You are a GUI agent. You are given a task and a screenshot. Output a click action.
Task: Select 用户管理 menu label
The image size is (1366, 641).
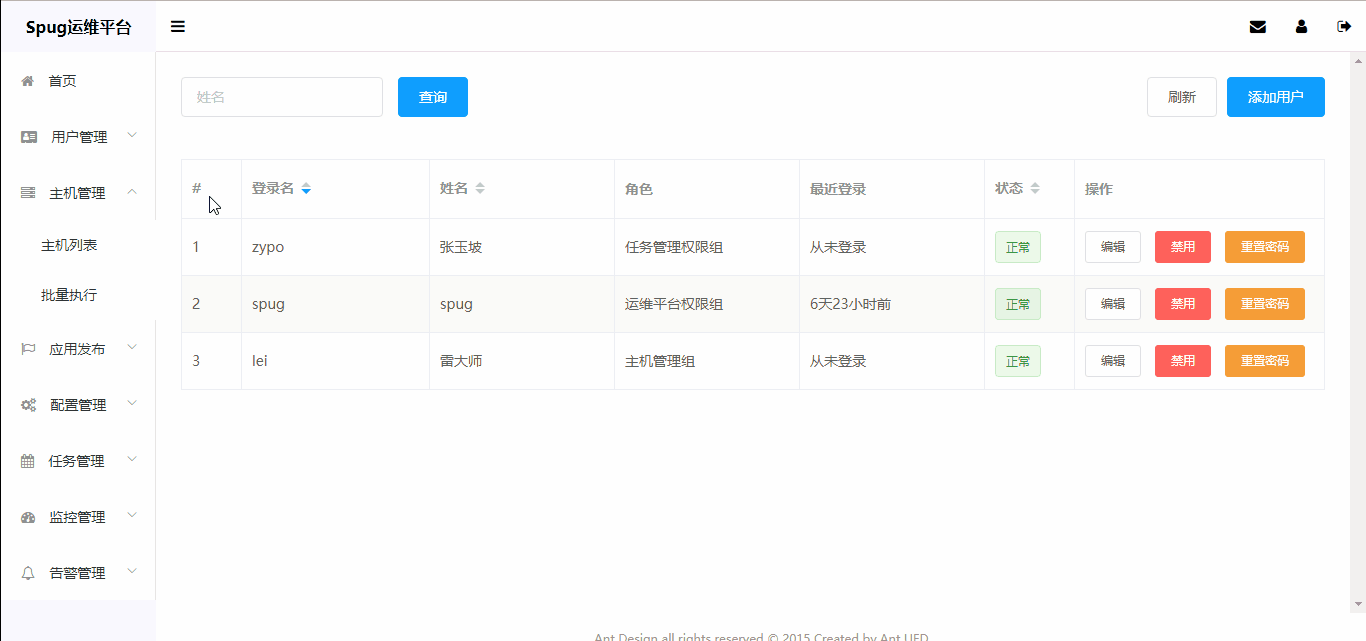click(79, 137)
